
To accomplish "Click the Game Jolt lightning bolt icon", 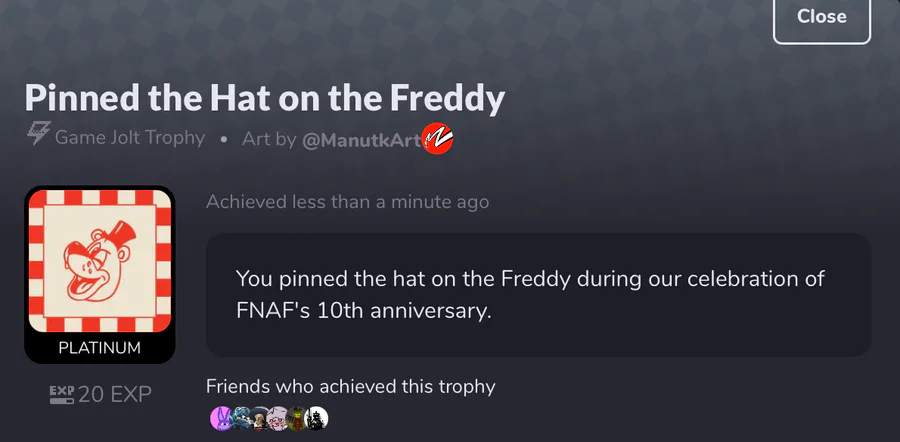I will (38, 138).
